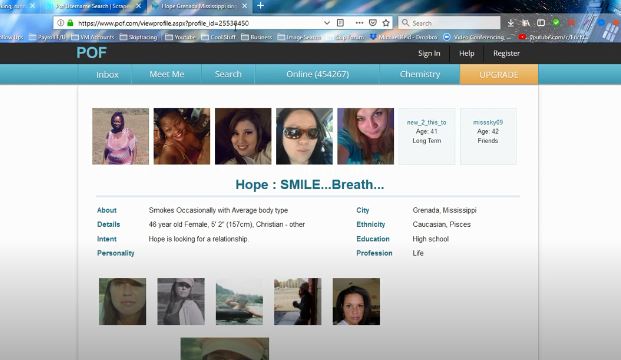621x360 pixels.
Task: Open the Dropbox bookmark
Action: click(404, 37)
